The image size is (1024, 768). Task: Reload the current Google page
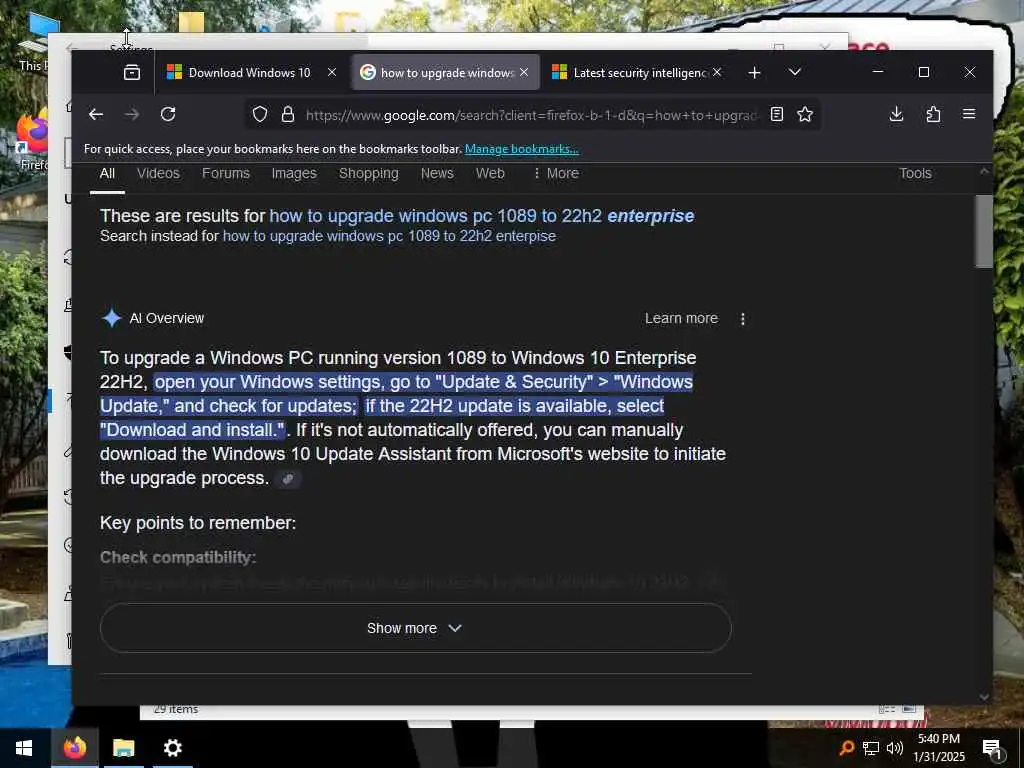point(168,114)
